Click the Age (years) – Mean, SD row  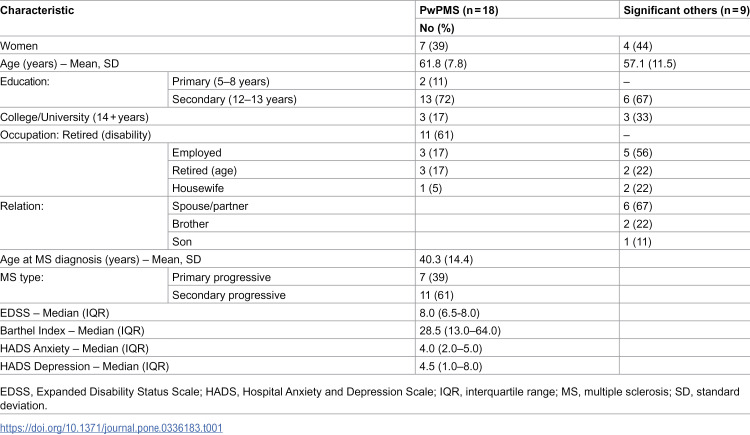click(375, 64)
